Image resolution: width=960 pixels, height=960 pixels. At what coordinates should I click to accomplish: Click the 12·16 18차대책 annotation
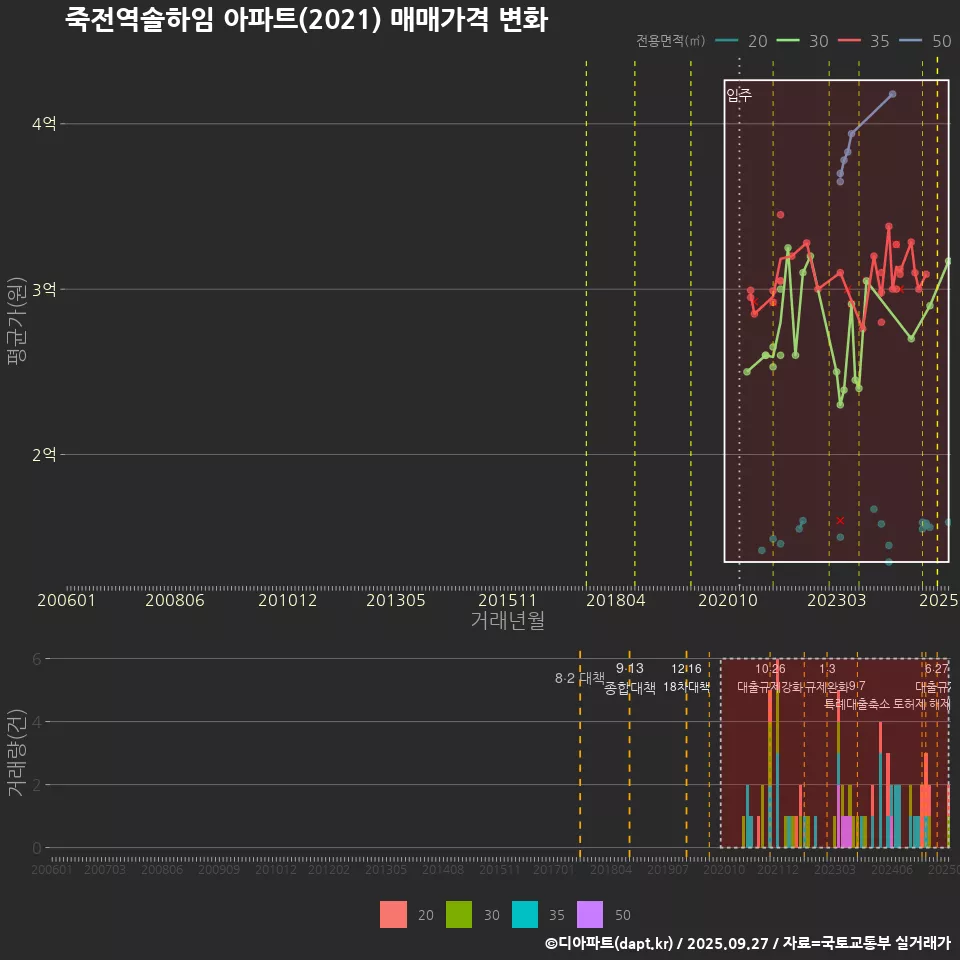click(686, 678)
